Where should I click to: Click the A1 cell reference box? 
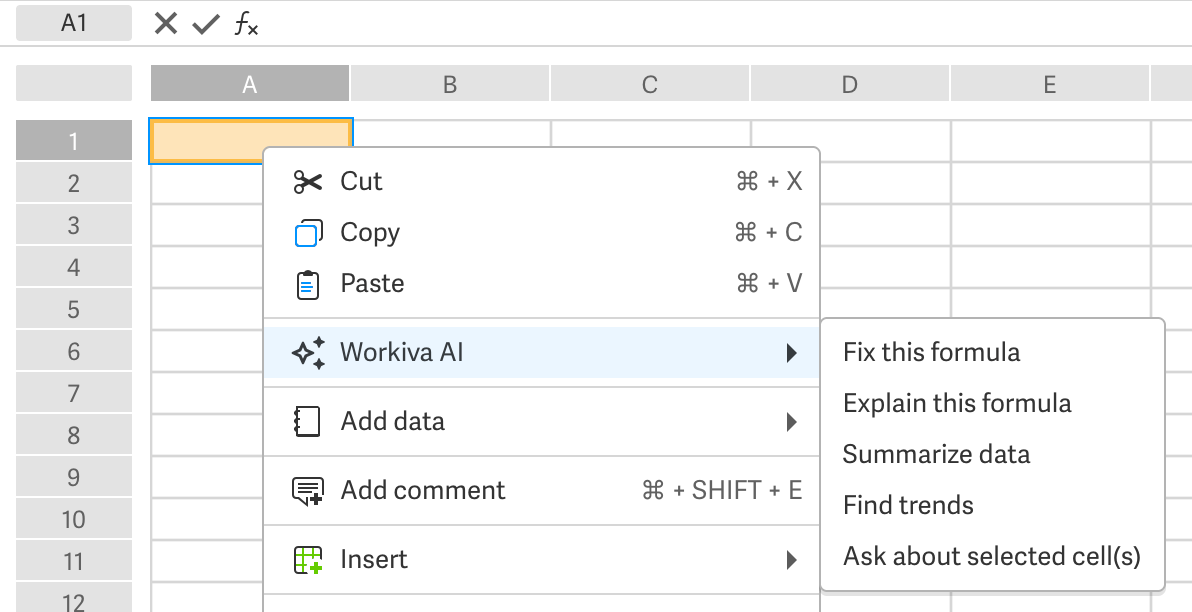[74, 24]
